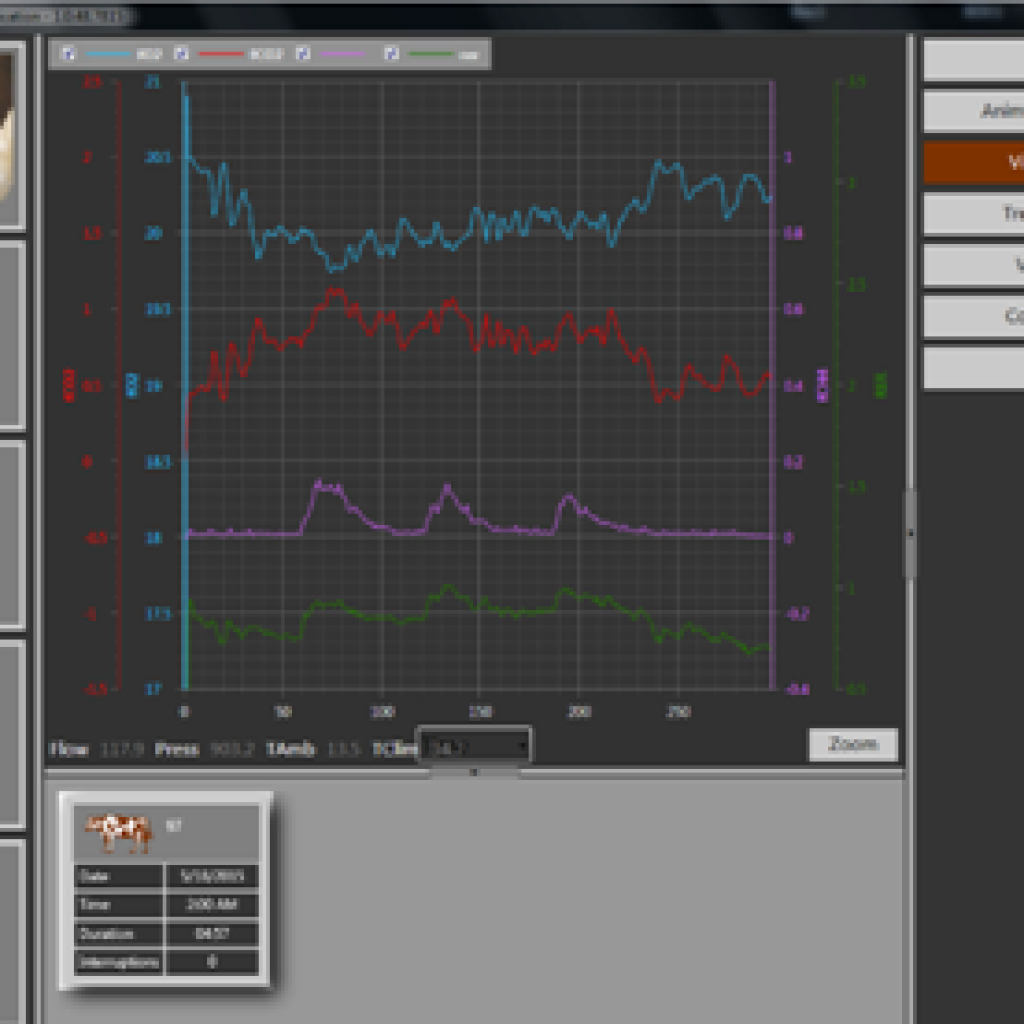Viewport: 1024px width, 1024px height.
Task: Disable the green series legend checkbox
Action: pyautogui.click(x=391, y=54)
